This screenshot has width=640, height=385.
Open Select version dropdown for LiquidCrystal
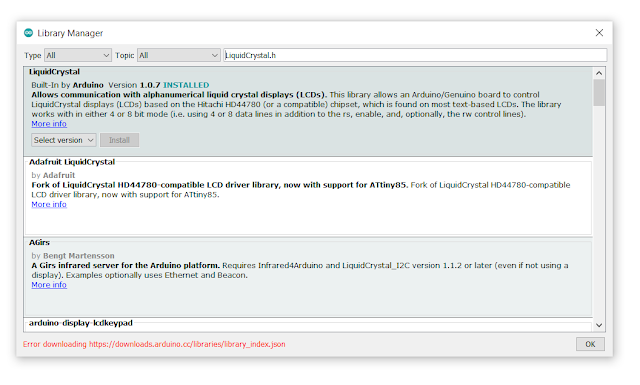coord(64,140)
